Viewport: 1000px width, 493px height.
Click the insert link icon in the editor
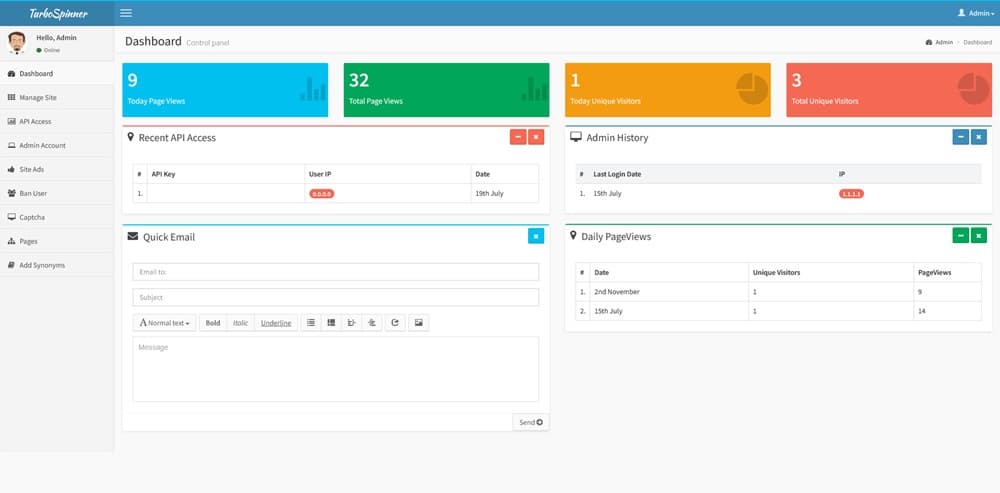pyautogui.click(x=395, y=323)
